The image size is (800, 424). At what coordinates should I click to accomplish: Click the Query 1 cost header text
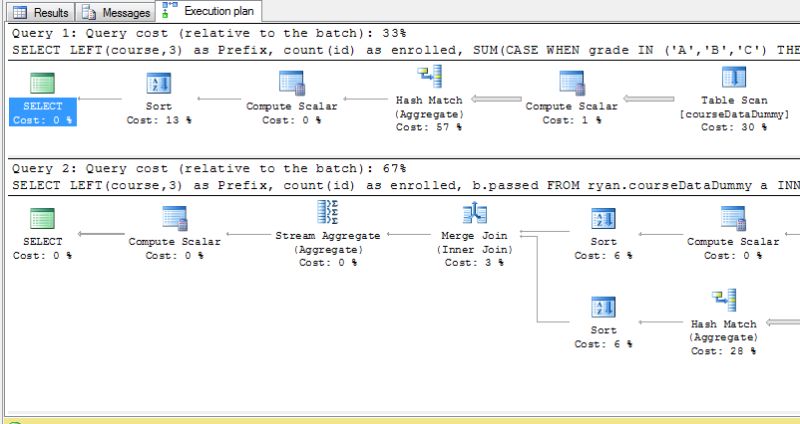coord(209,34)
